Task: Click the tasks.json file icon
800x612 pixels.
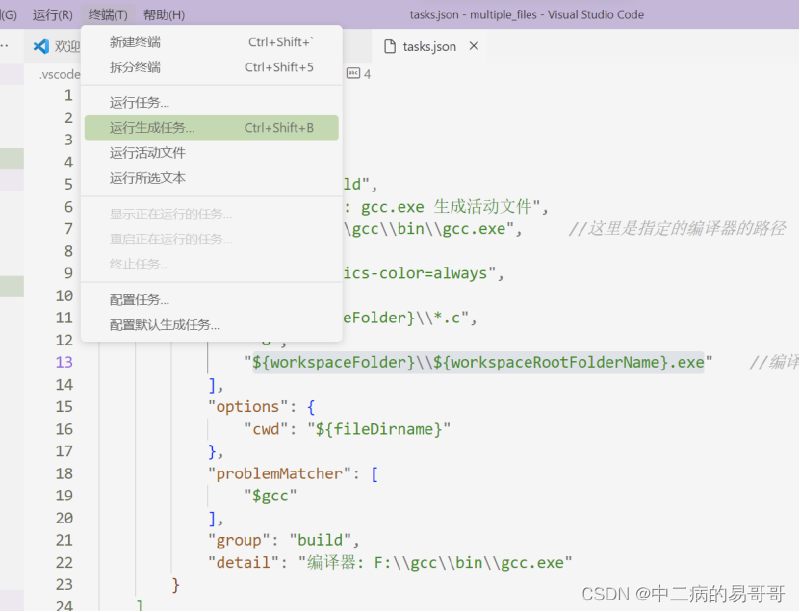Action: [390, 46]
